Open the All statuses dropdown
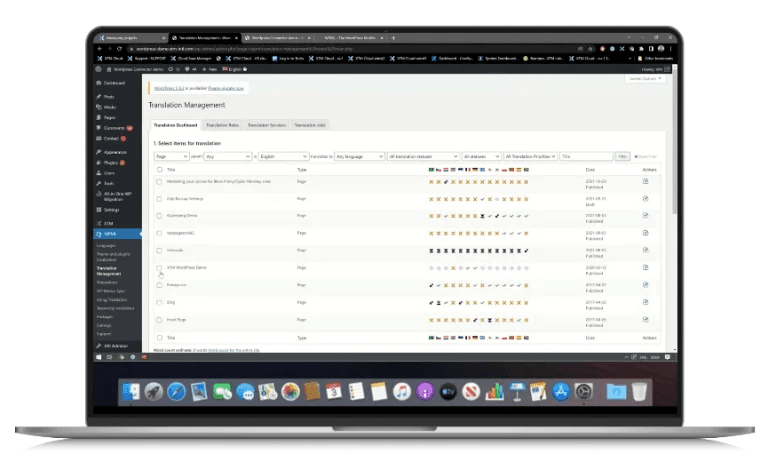 (x=481, y=157)
